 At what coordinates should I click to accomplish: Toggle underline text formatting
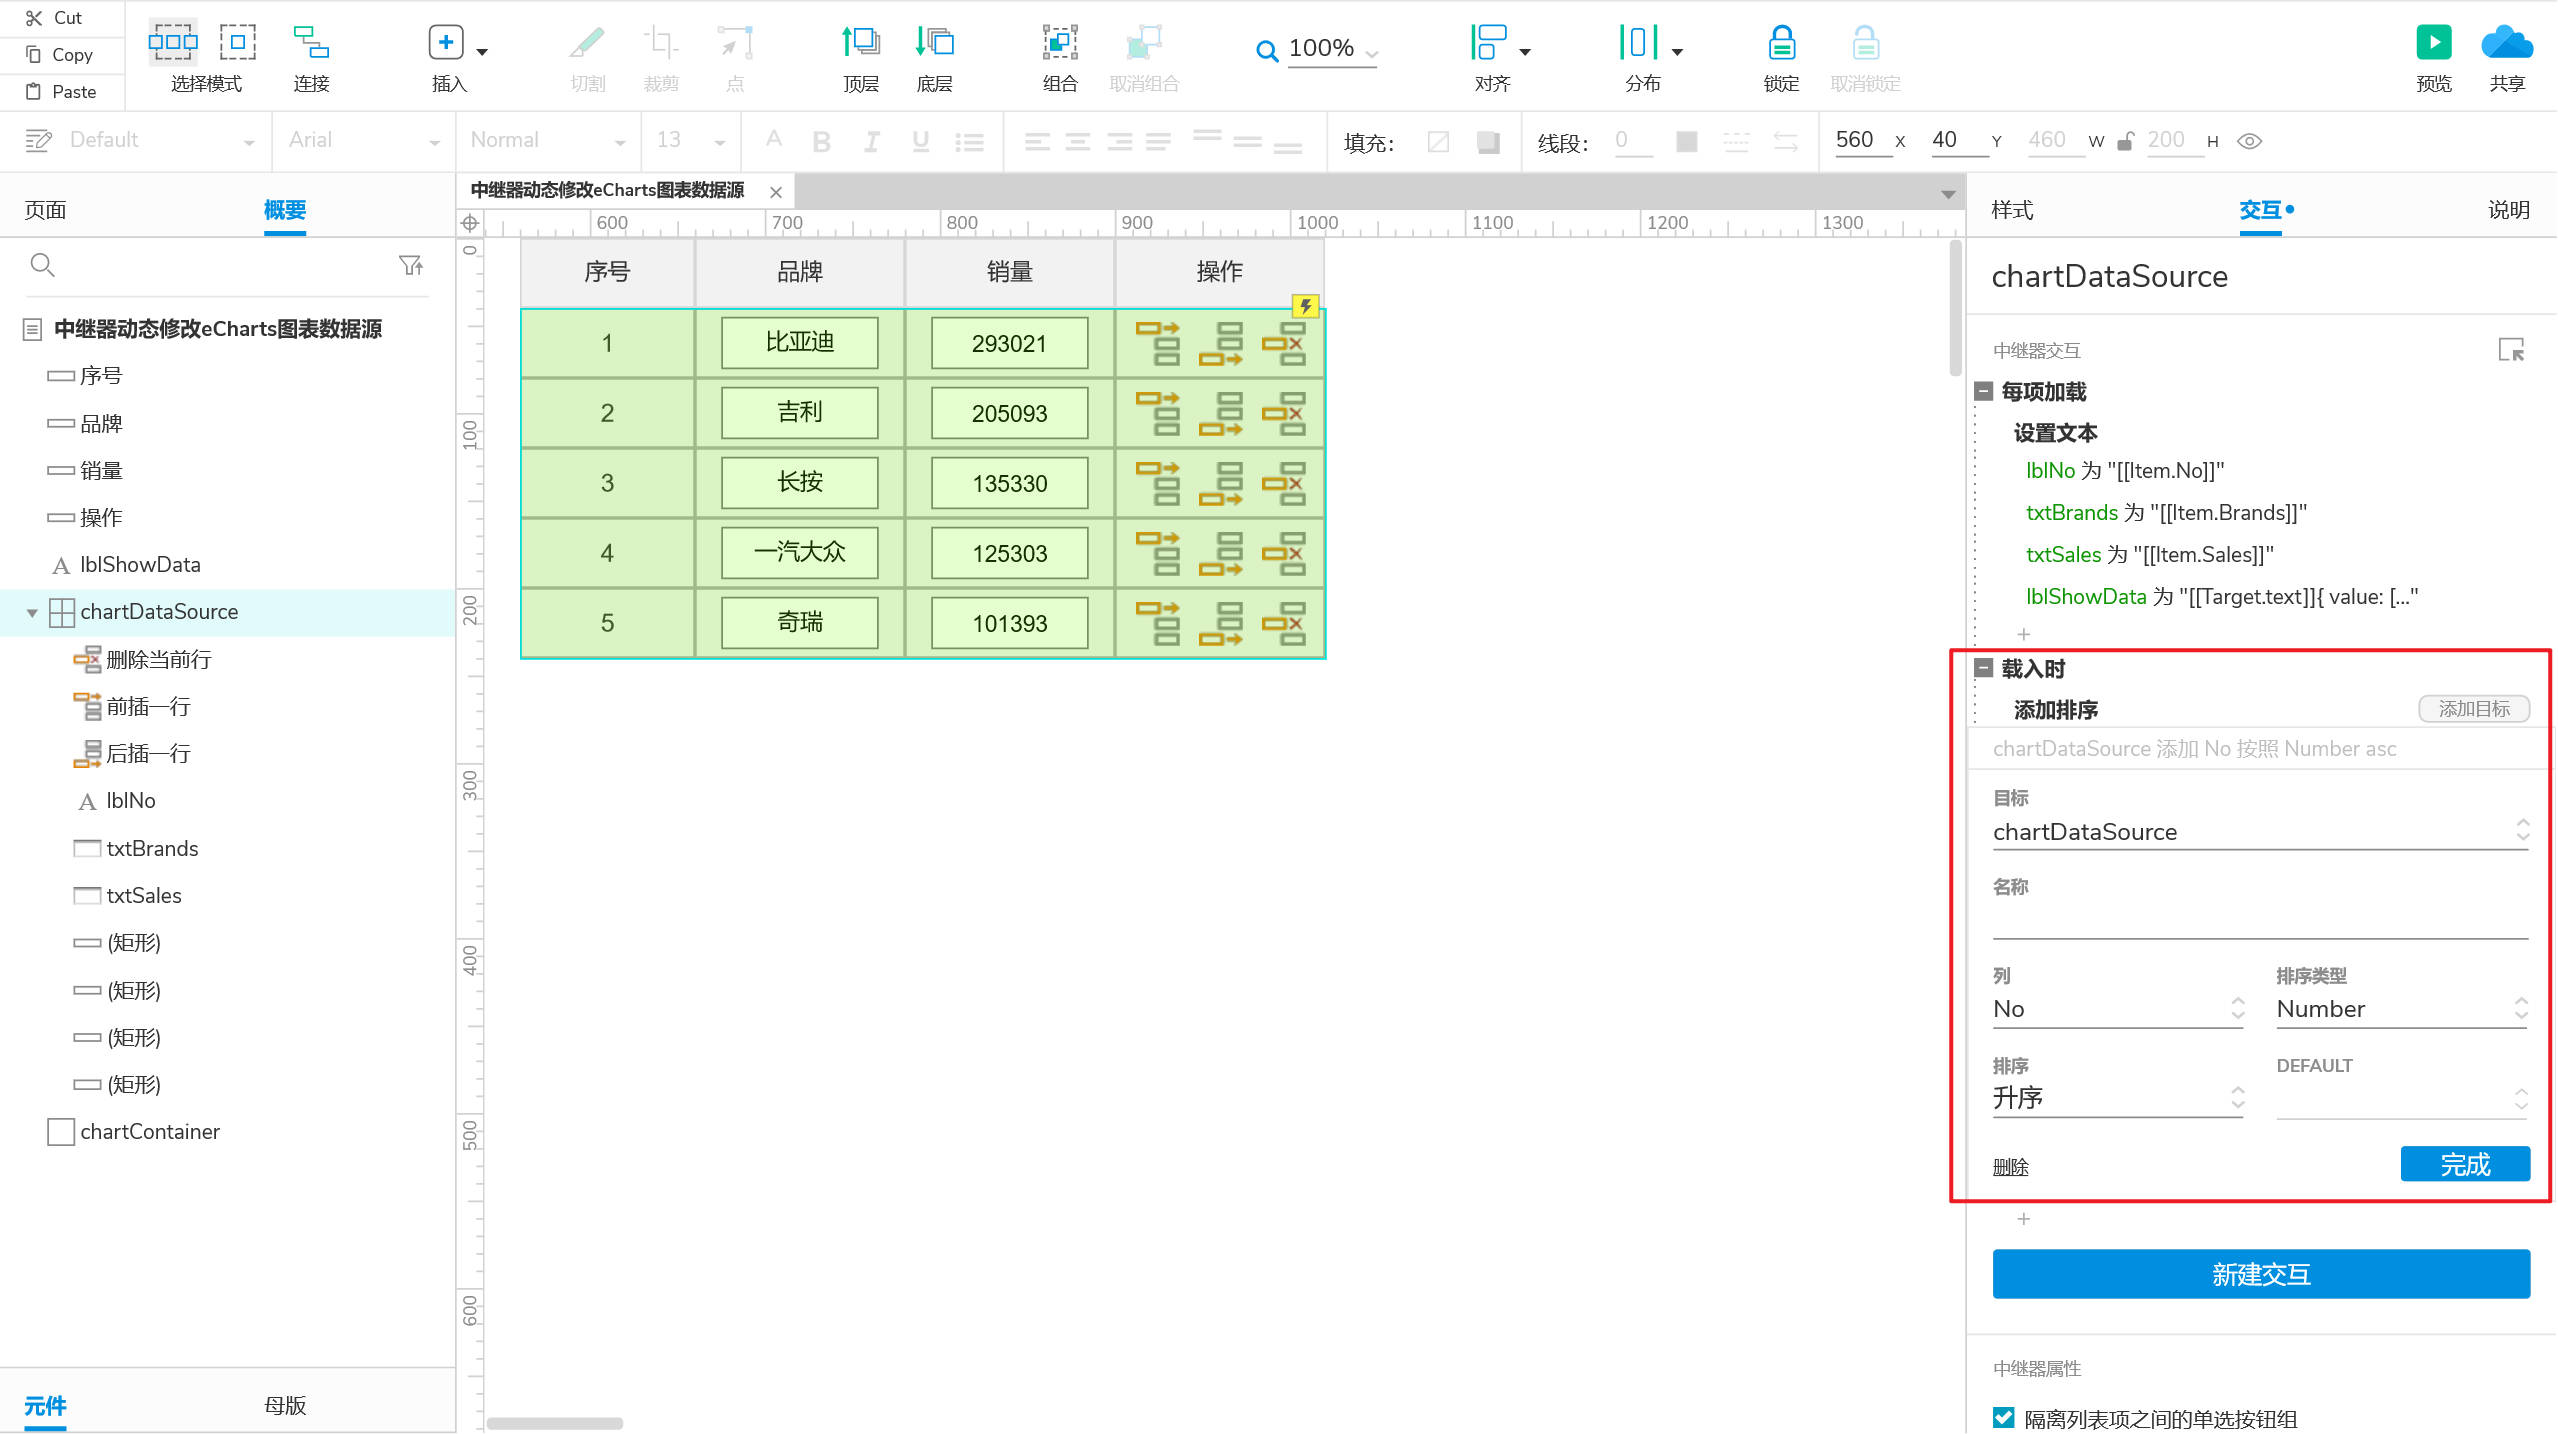921,142
